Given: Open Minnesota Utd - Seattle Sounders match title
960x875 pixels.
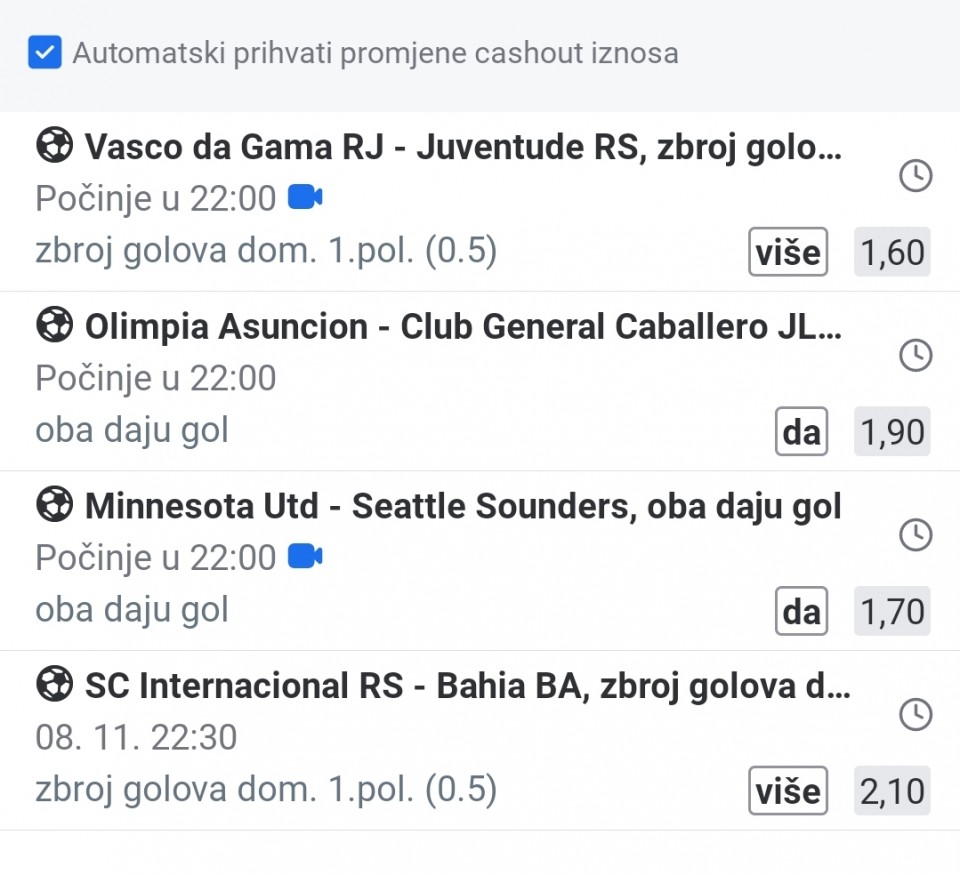Looking at the screenshot, I should [462, 507].
